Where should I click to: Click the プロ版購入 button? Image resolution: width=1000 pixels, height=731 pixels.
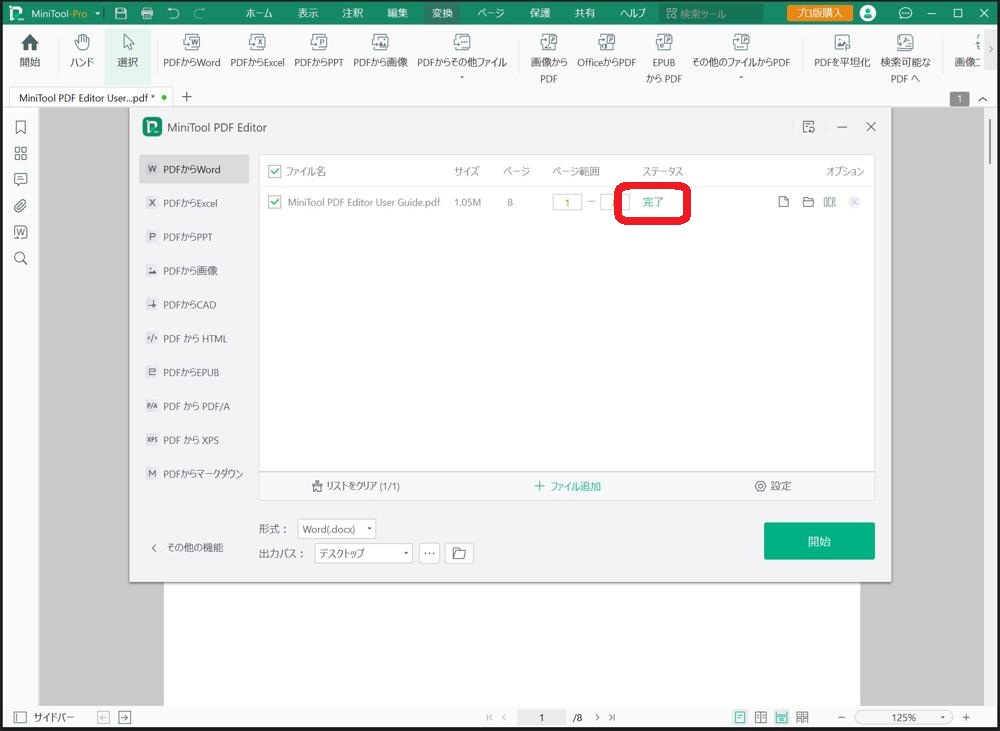click(820, 13)
